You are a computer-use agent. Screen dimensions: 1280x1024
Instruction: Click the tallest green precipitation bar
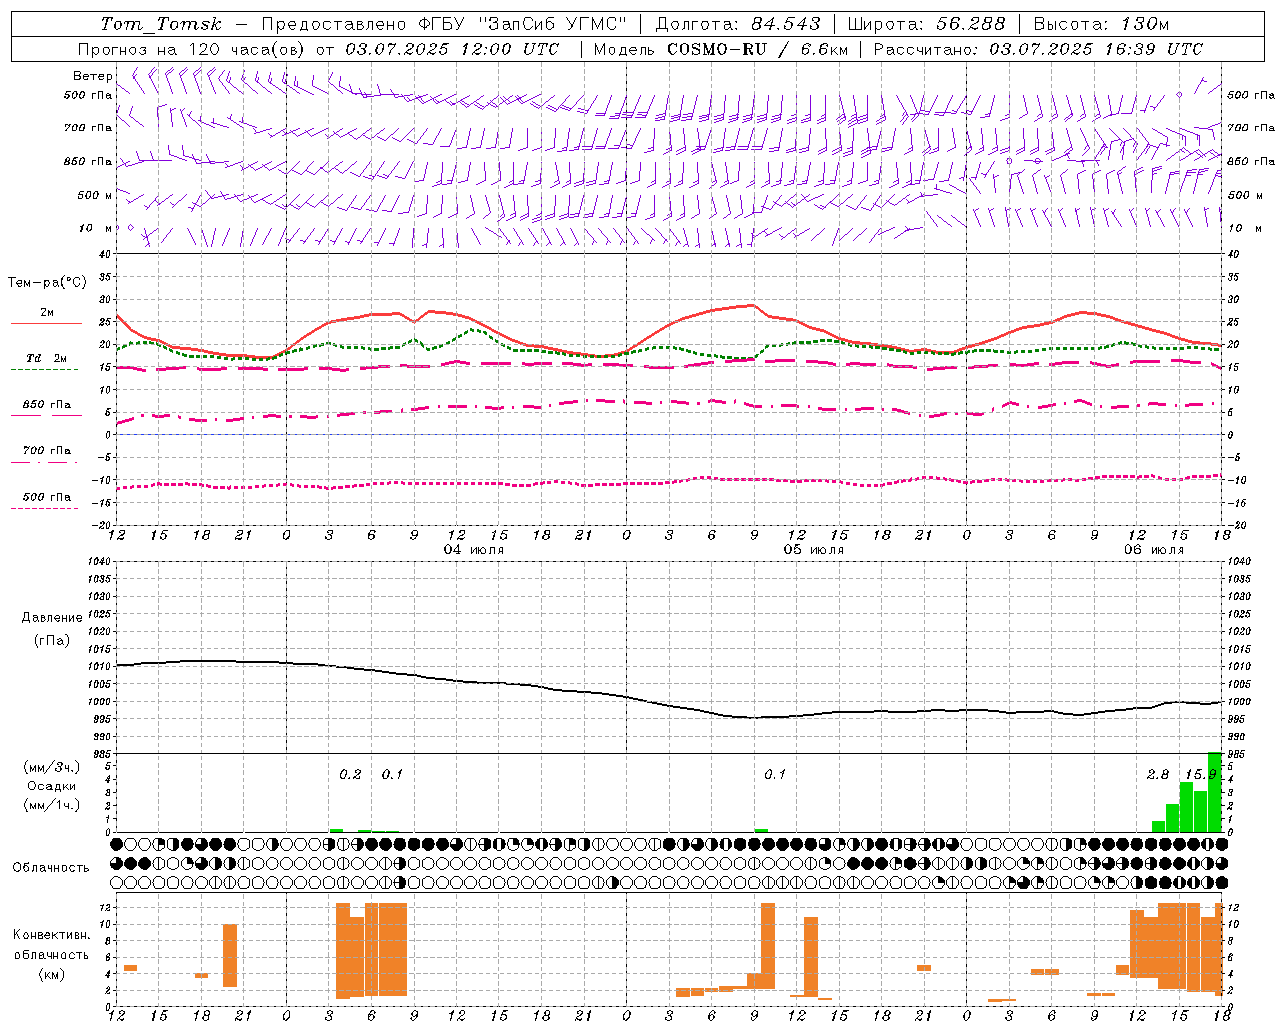tap(1214, 792)
